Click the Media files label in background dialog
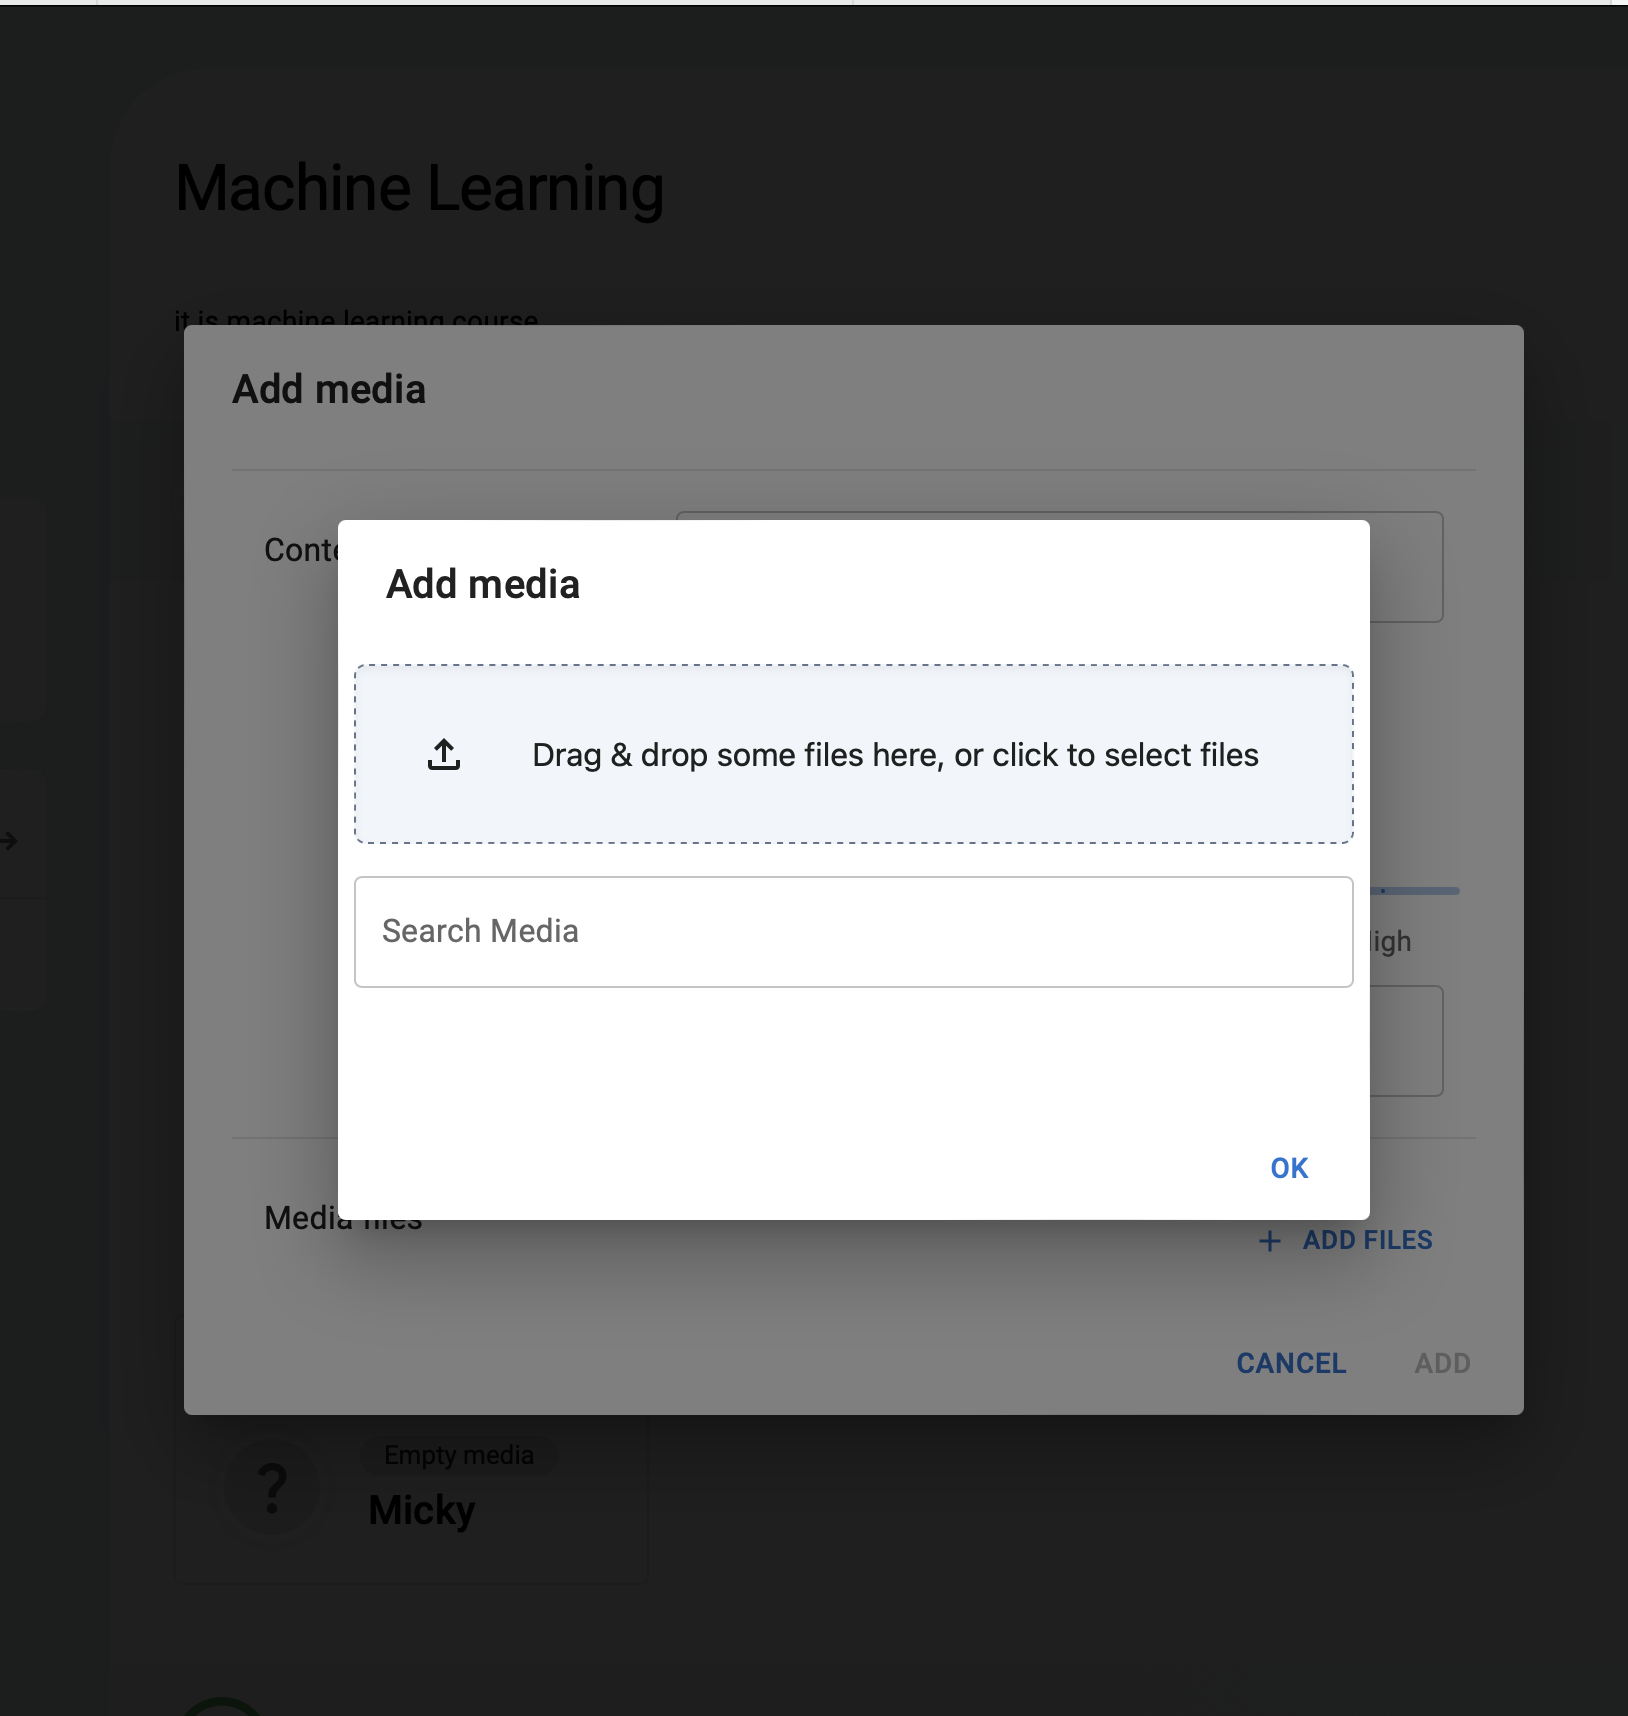The width and height of the screenshot is (1628, 1716). (343, 1218)
